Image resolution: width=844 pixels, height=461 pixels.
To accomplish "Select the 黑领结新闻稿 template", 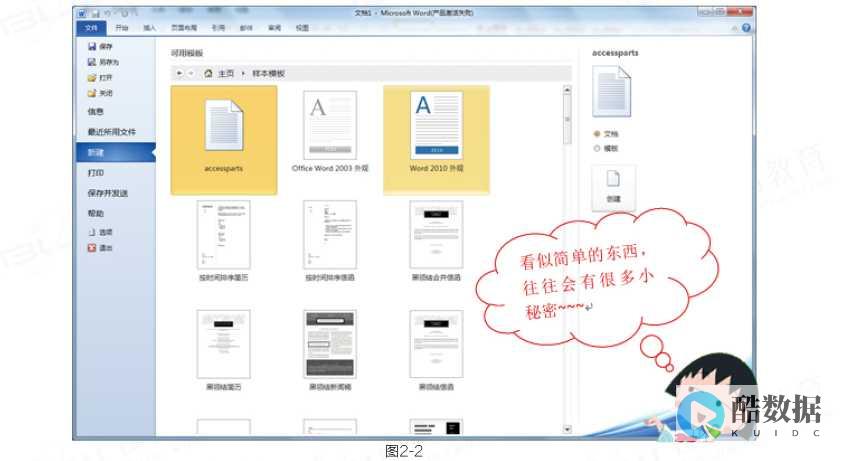I will point(330,350).
